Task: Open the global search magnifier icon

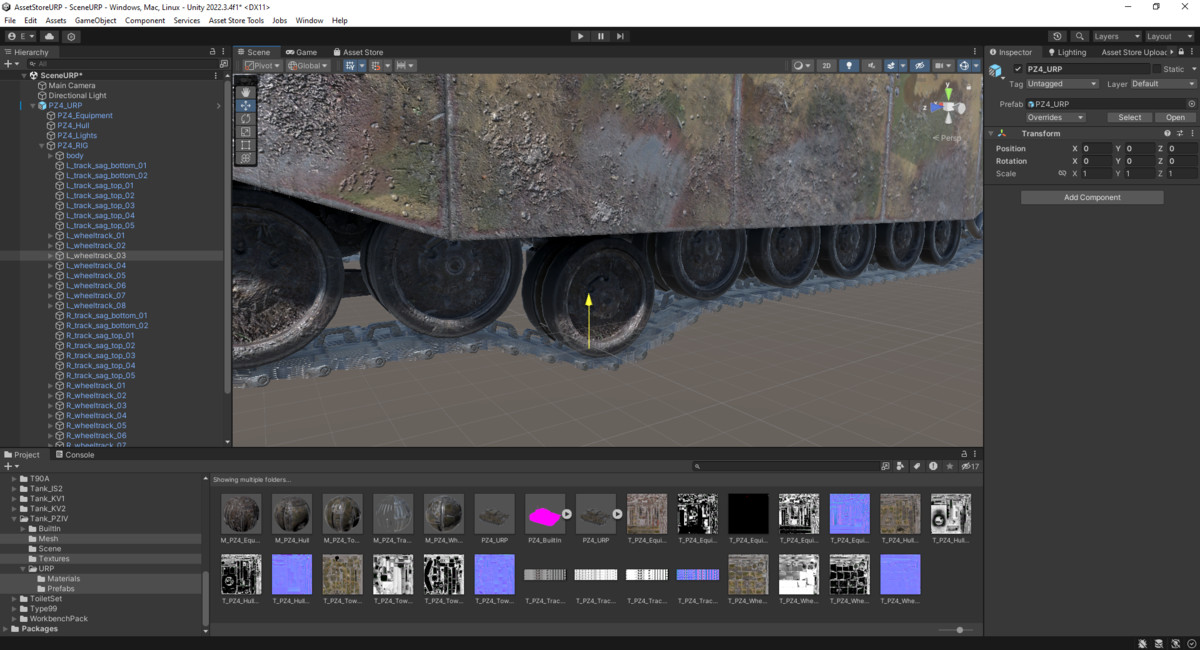Action: pyautogui.click(x=1079, y=36)
